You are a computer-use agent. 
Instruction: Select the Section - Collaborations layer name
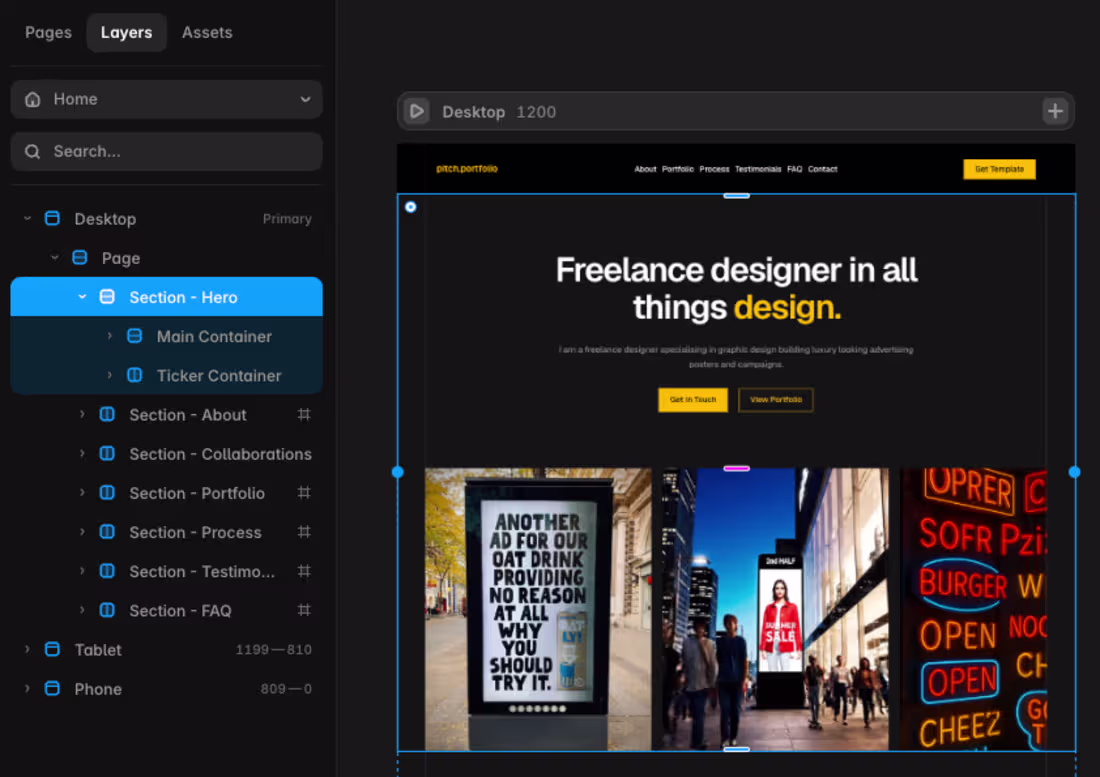pyautogui.click(x=220, y=454)
